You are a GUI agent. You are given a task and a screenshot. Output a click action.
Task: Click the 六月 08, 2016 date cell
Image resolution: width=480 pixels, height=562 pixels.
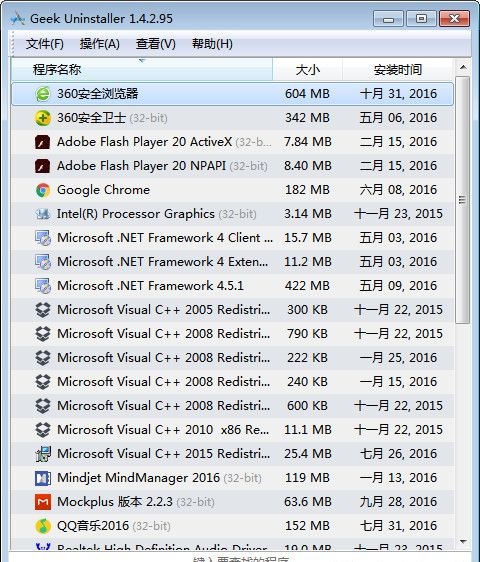click(398, 190)
